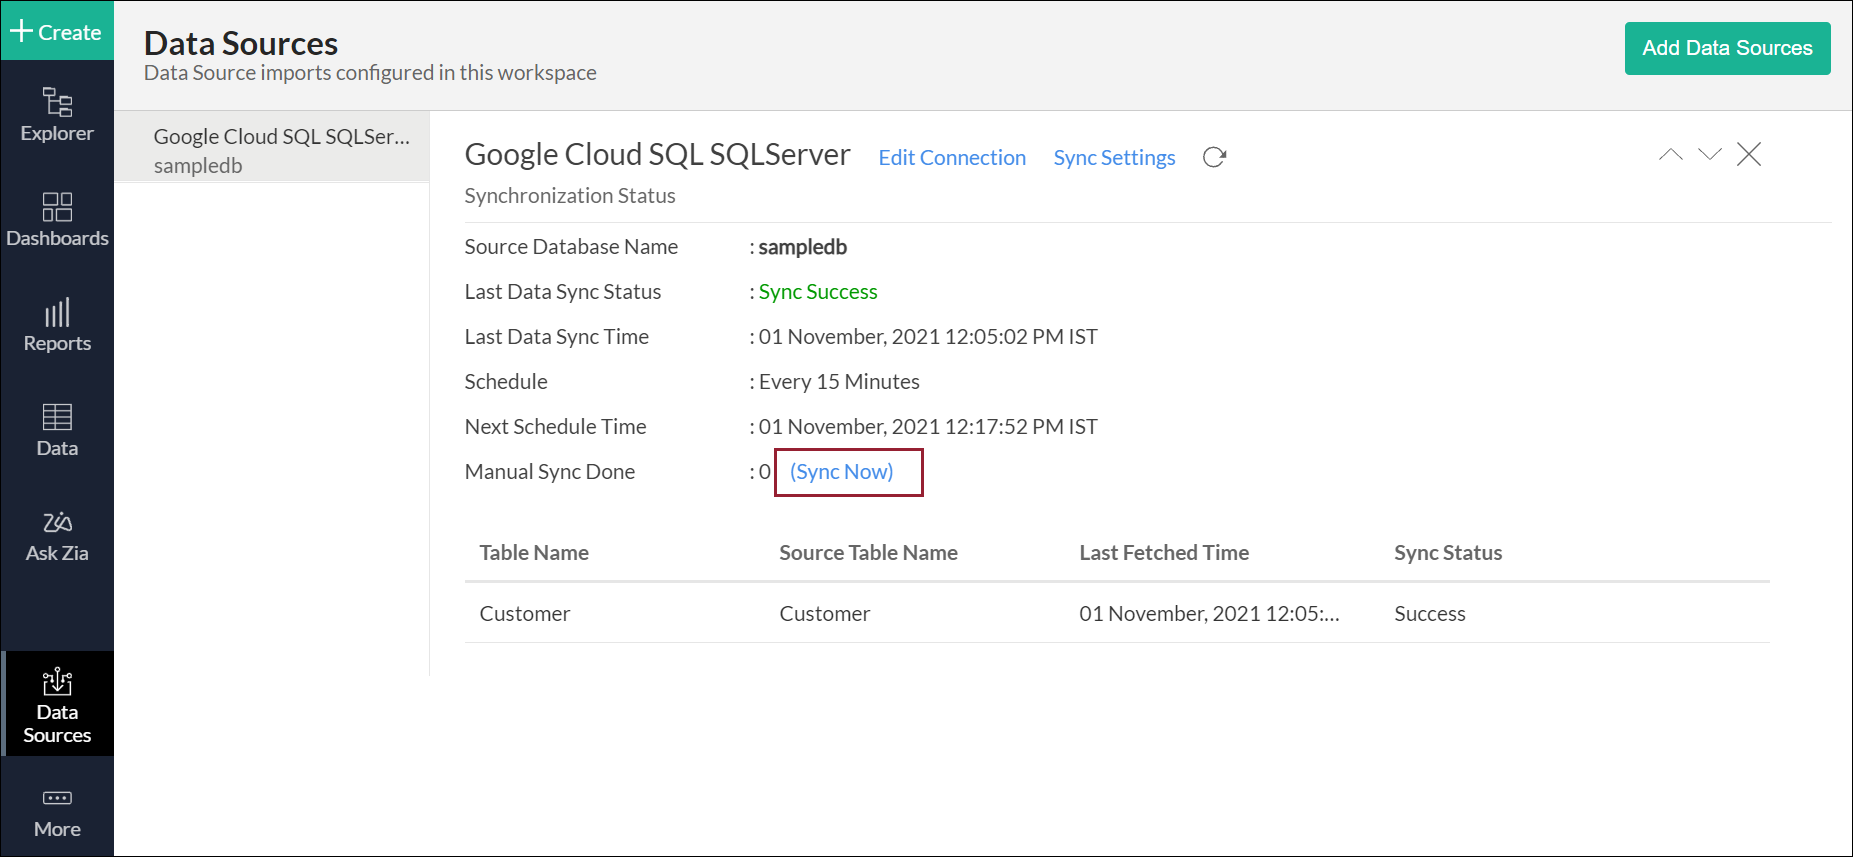Open the Explorer sidebar icon
1853x857 pixels.
(x=57, y=114)
